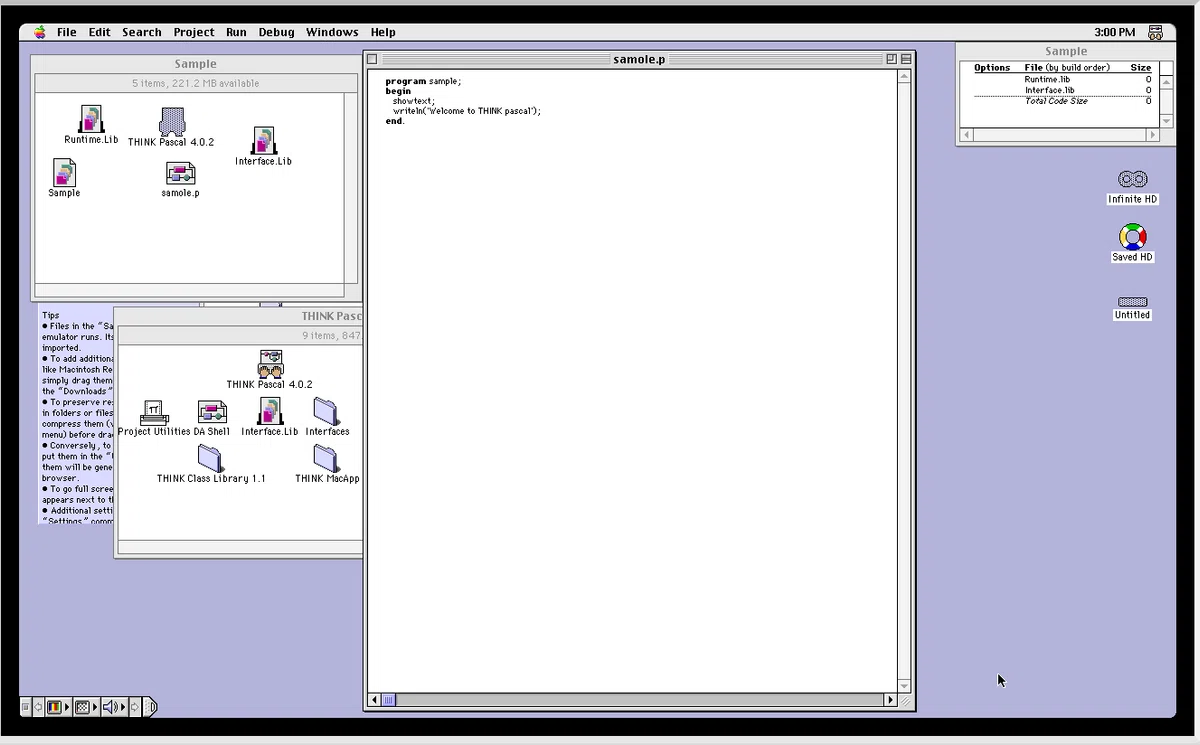Click Interface.lib in the project file list
The height and width of the screenshot is (745, 1200).
click(x=1049, y=90)
